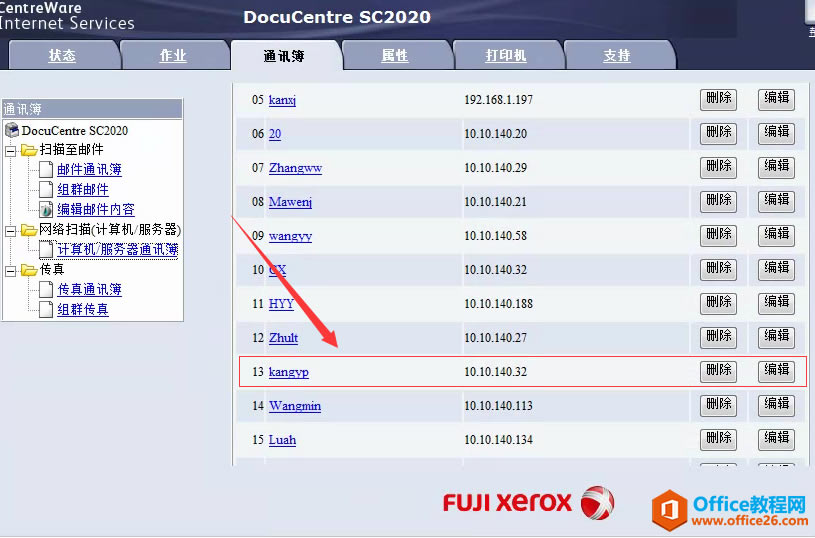The width and height of the screenshot is (815, 538).
Task: Open the 组群传真 link
Action: pos(83,310)
